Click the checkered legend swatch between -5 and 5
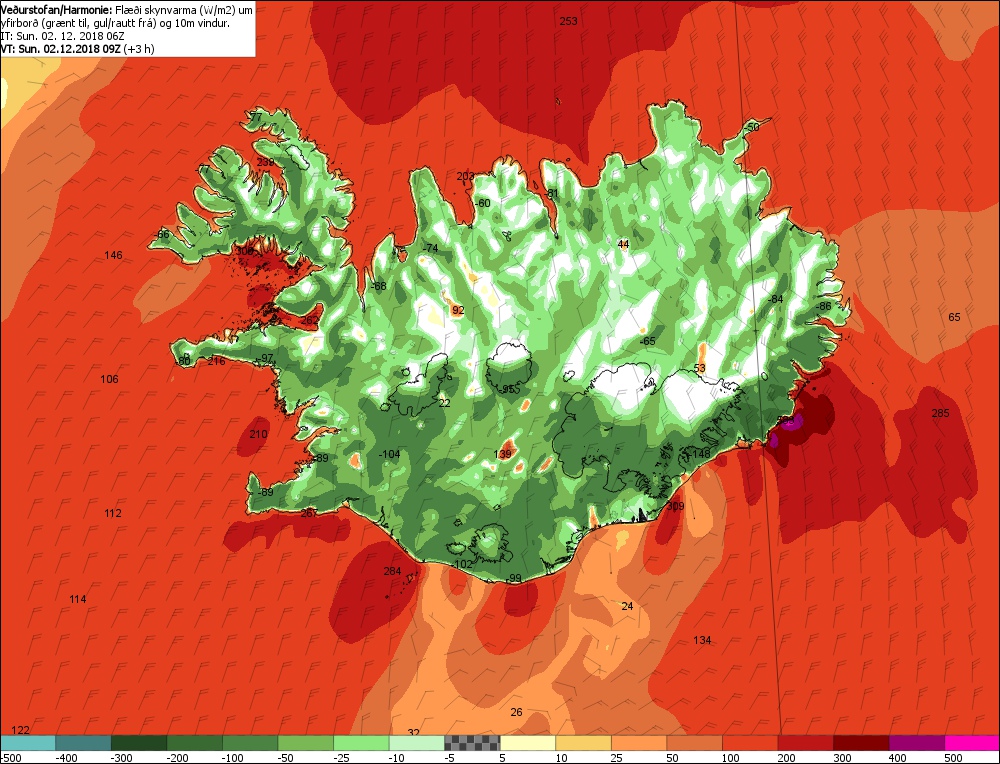 (x=472, y=743)
